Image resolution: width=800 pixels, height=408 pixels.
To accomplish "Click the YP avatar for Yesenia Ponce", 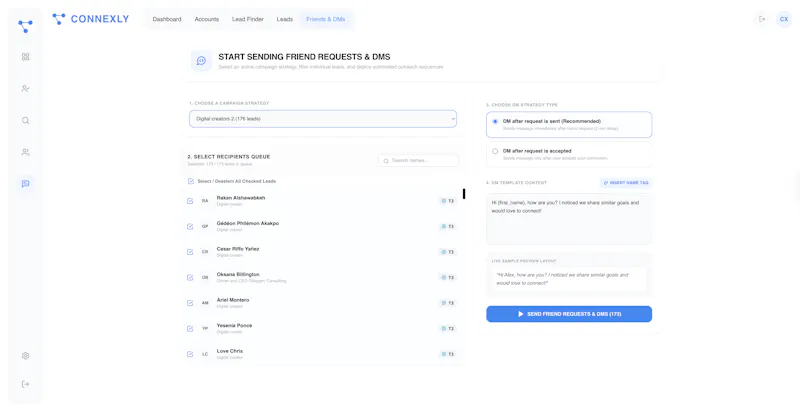I will (205, 328).
